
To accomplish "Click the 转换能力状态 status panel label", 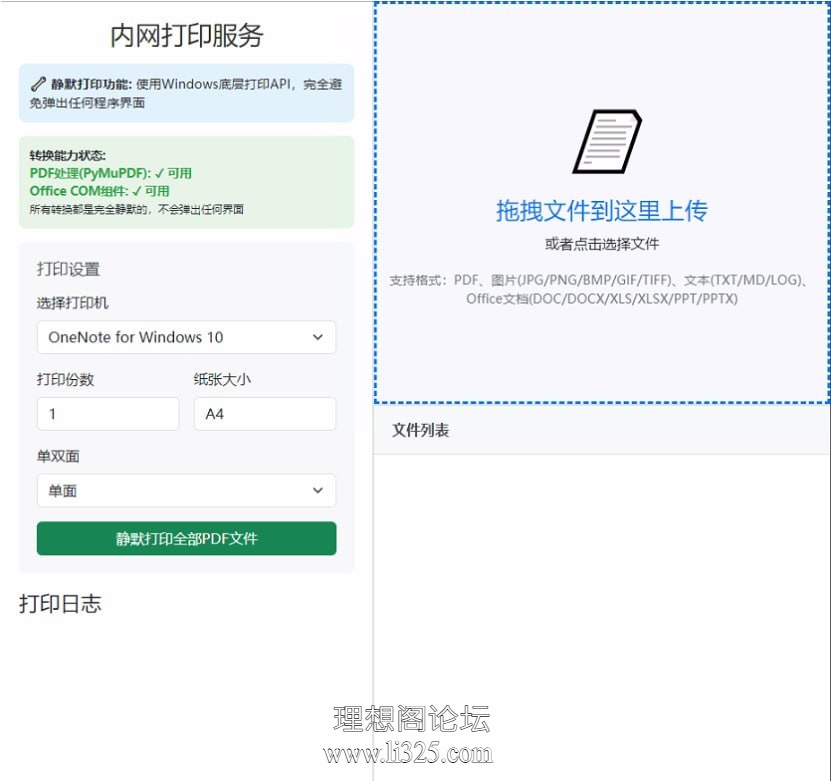I will (x=67, y=155).
